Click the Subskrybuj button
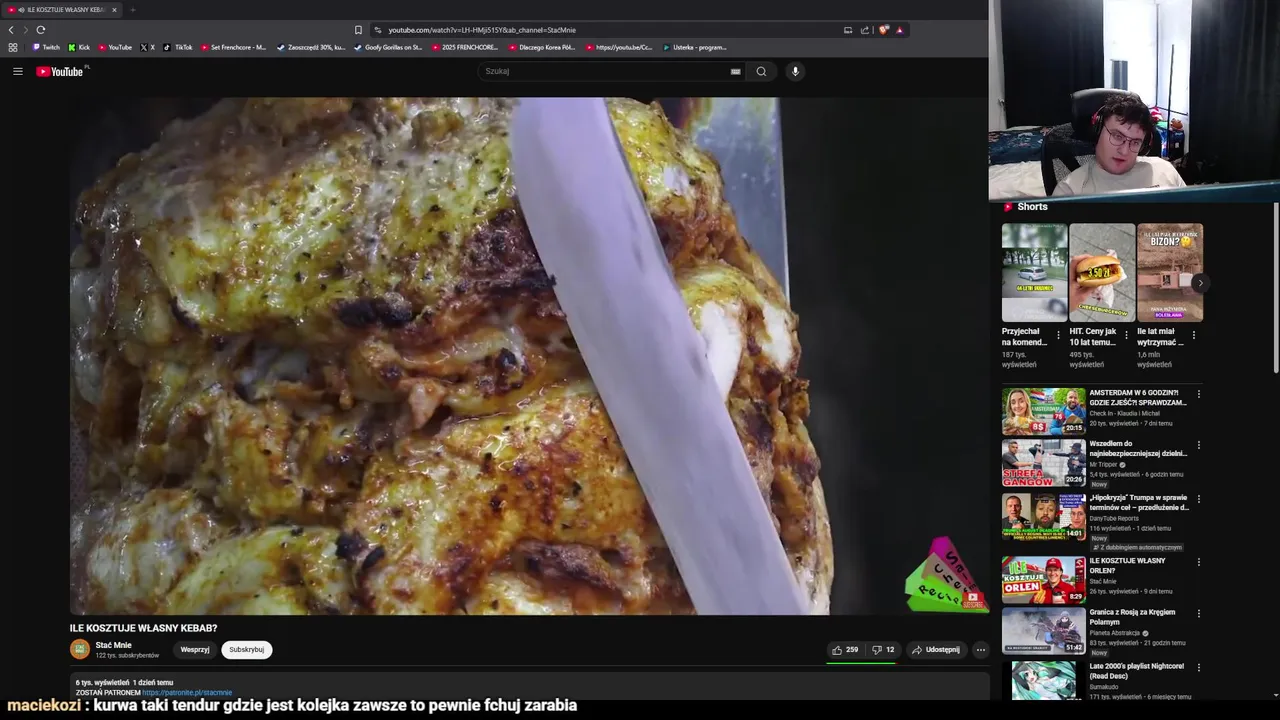Viewport: 1280px width, 720px height. click(246, 650)
